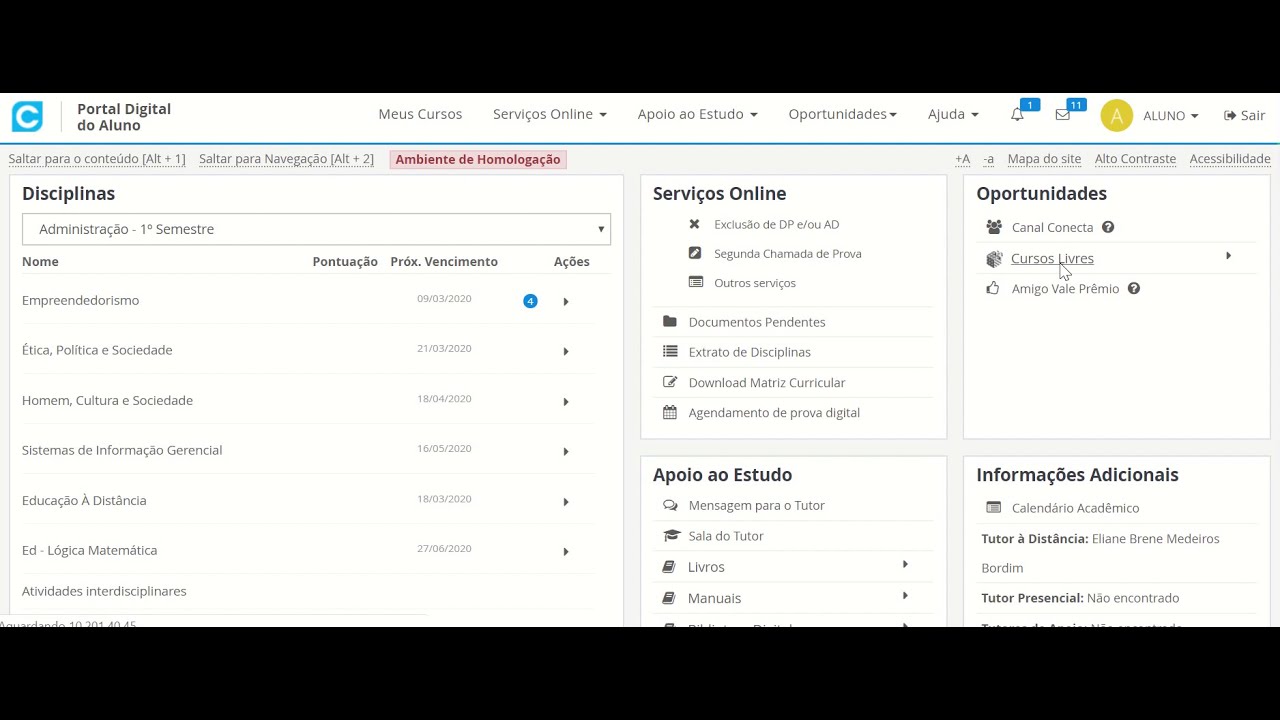This screenshot has width=1280, height=720.
Task: Open Ética, Política e Sociedade discipline
Action: click(x=97, y=350)
